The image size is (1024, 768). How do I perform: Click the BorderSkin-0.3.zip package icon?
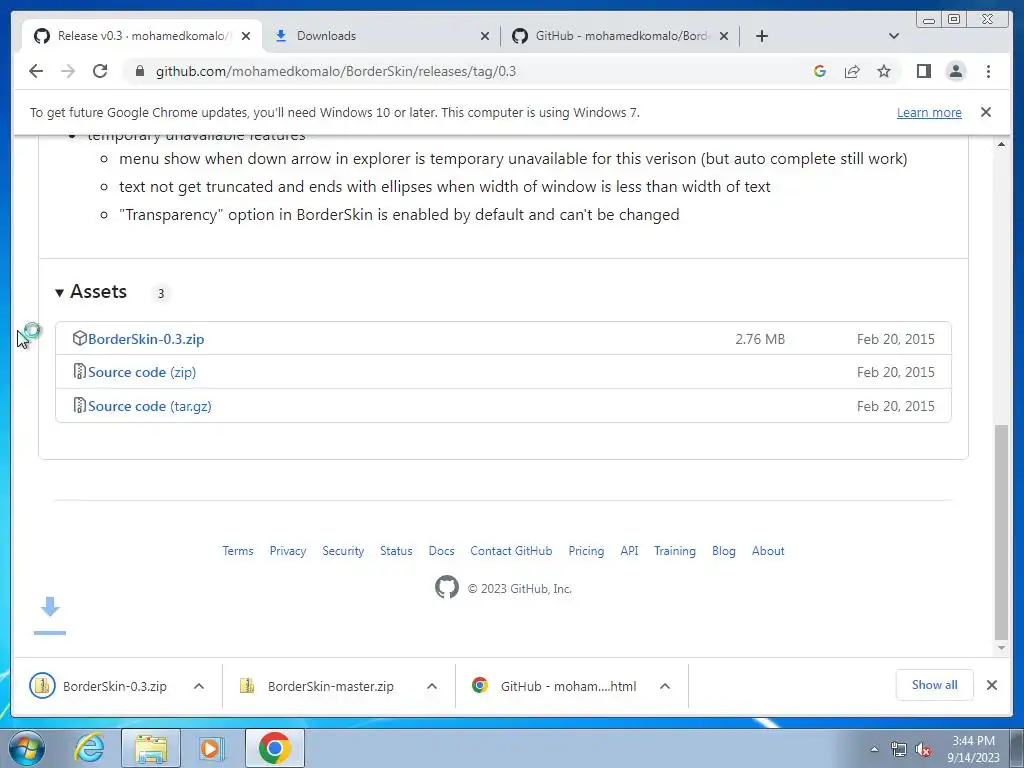[x=80, y=338]
